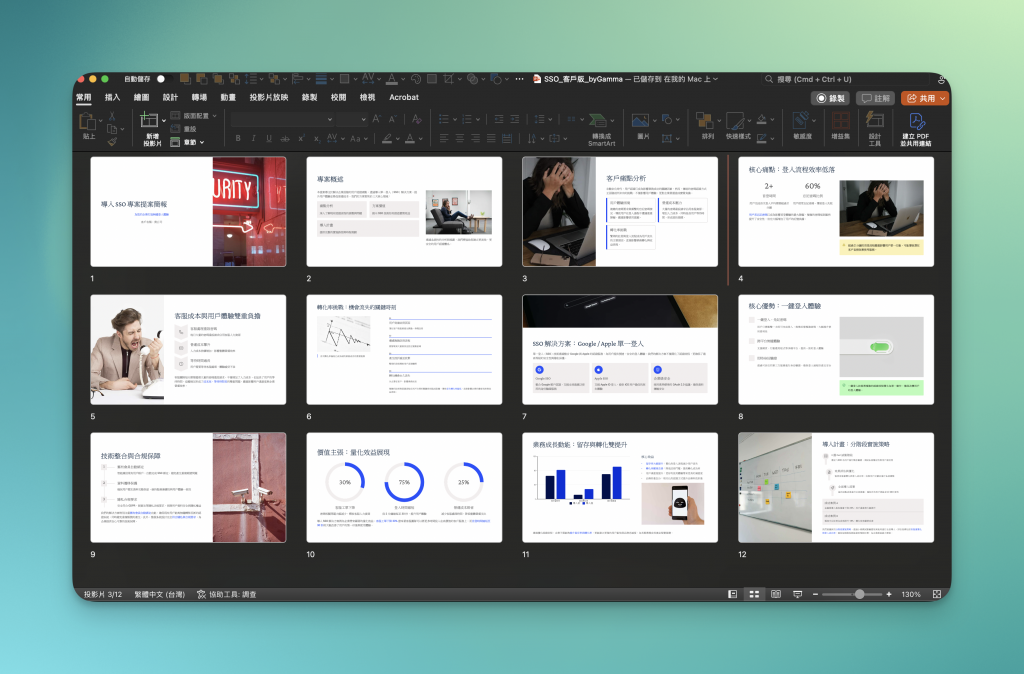This screenshot has width=1024, height=674.
Task: Click the Increase Font Size icon
Action: point(376,119)
